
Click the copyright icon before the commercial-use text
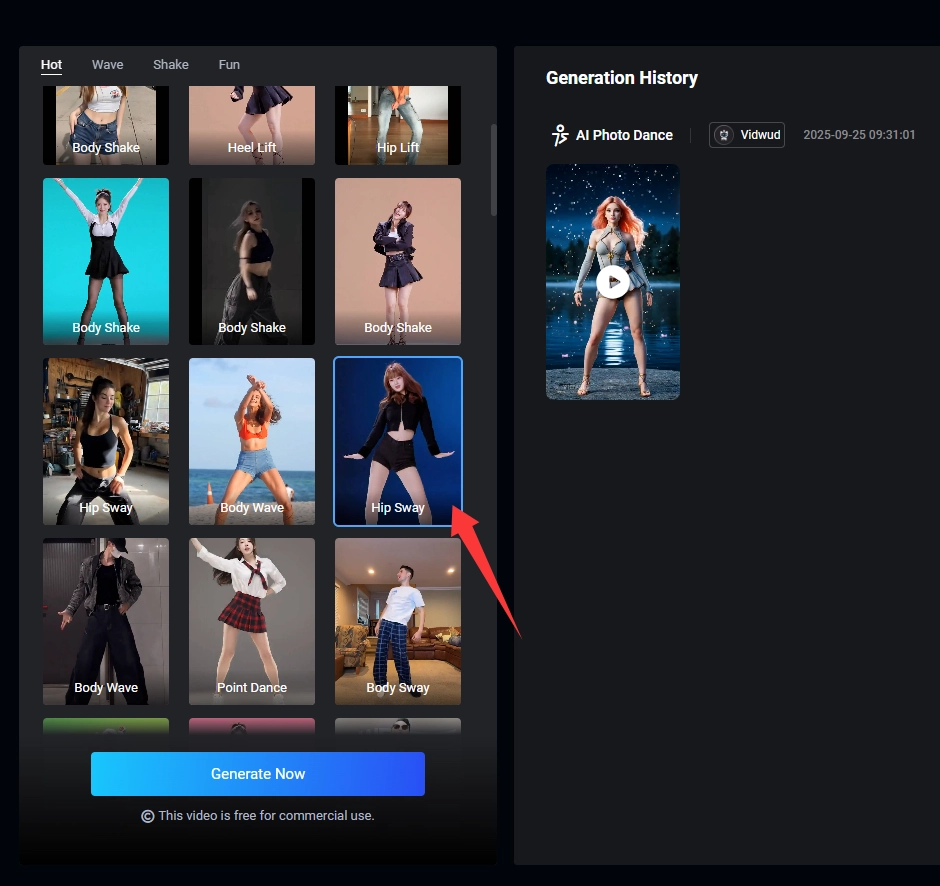click(148, 815)
